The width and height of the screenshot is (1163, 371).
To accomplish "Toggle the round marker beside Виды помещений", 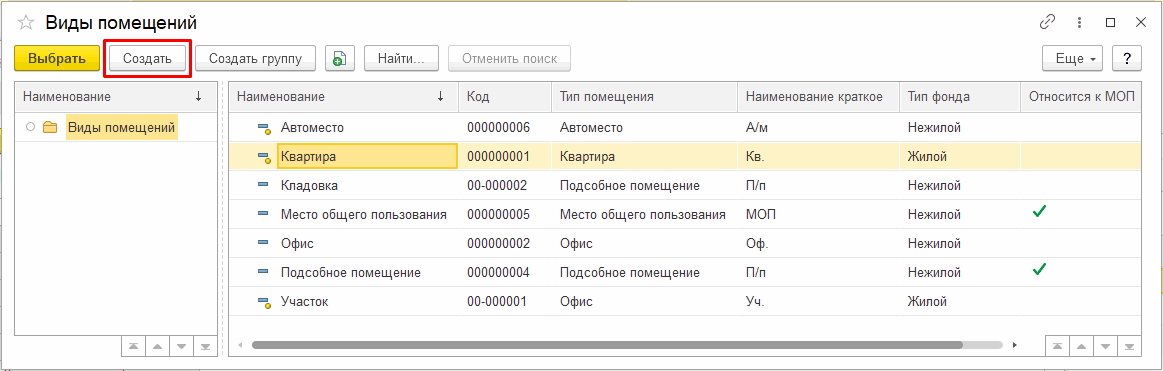I will tap(30, 128).
